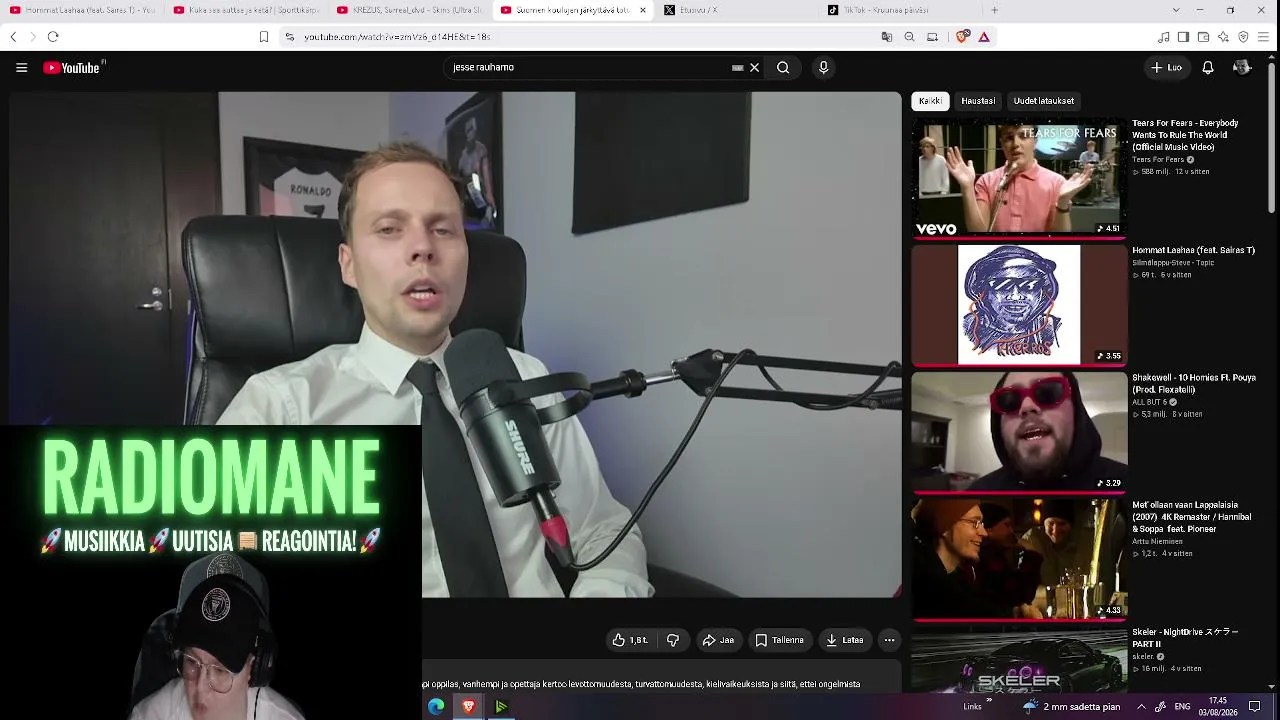Open the green play app in taskbar
The width and height of the screenshot is (1280, 720).
(501, 707)
